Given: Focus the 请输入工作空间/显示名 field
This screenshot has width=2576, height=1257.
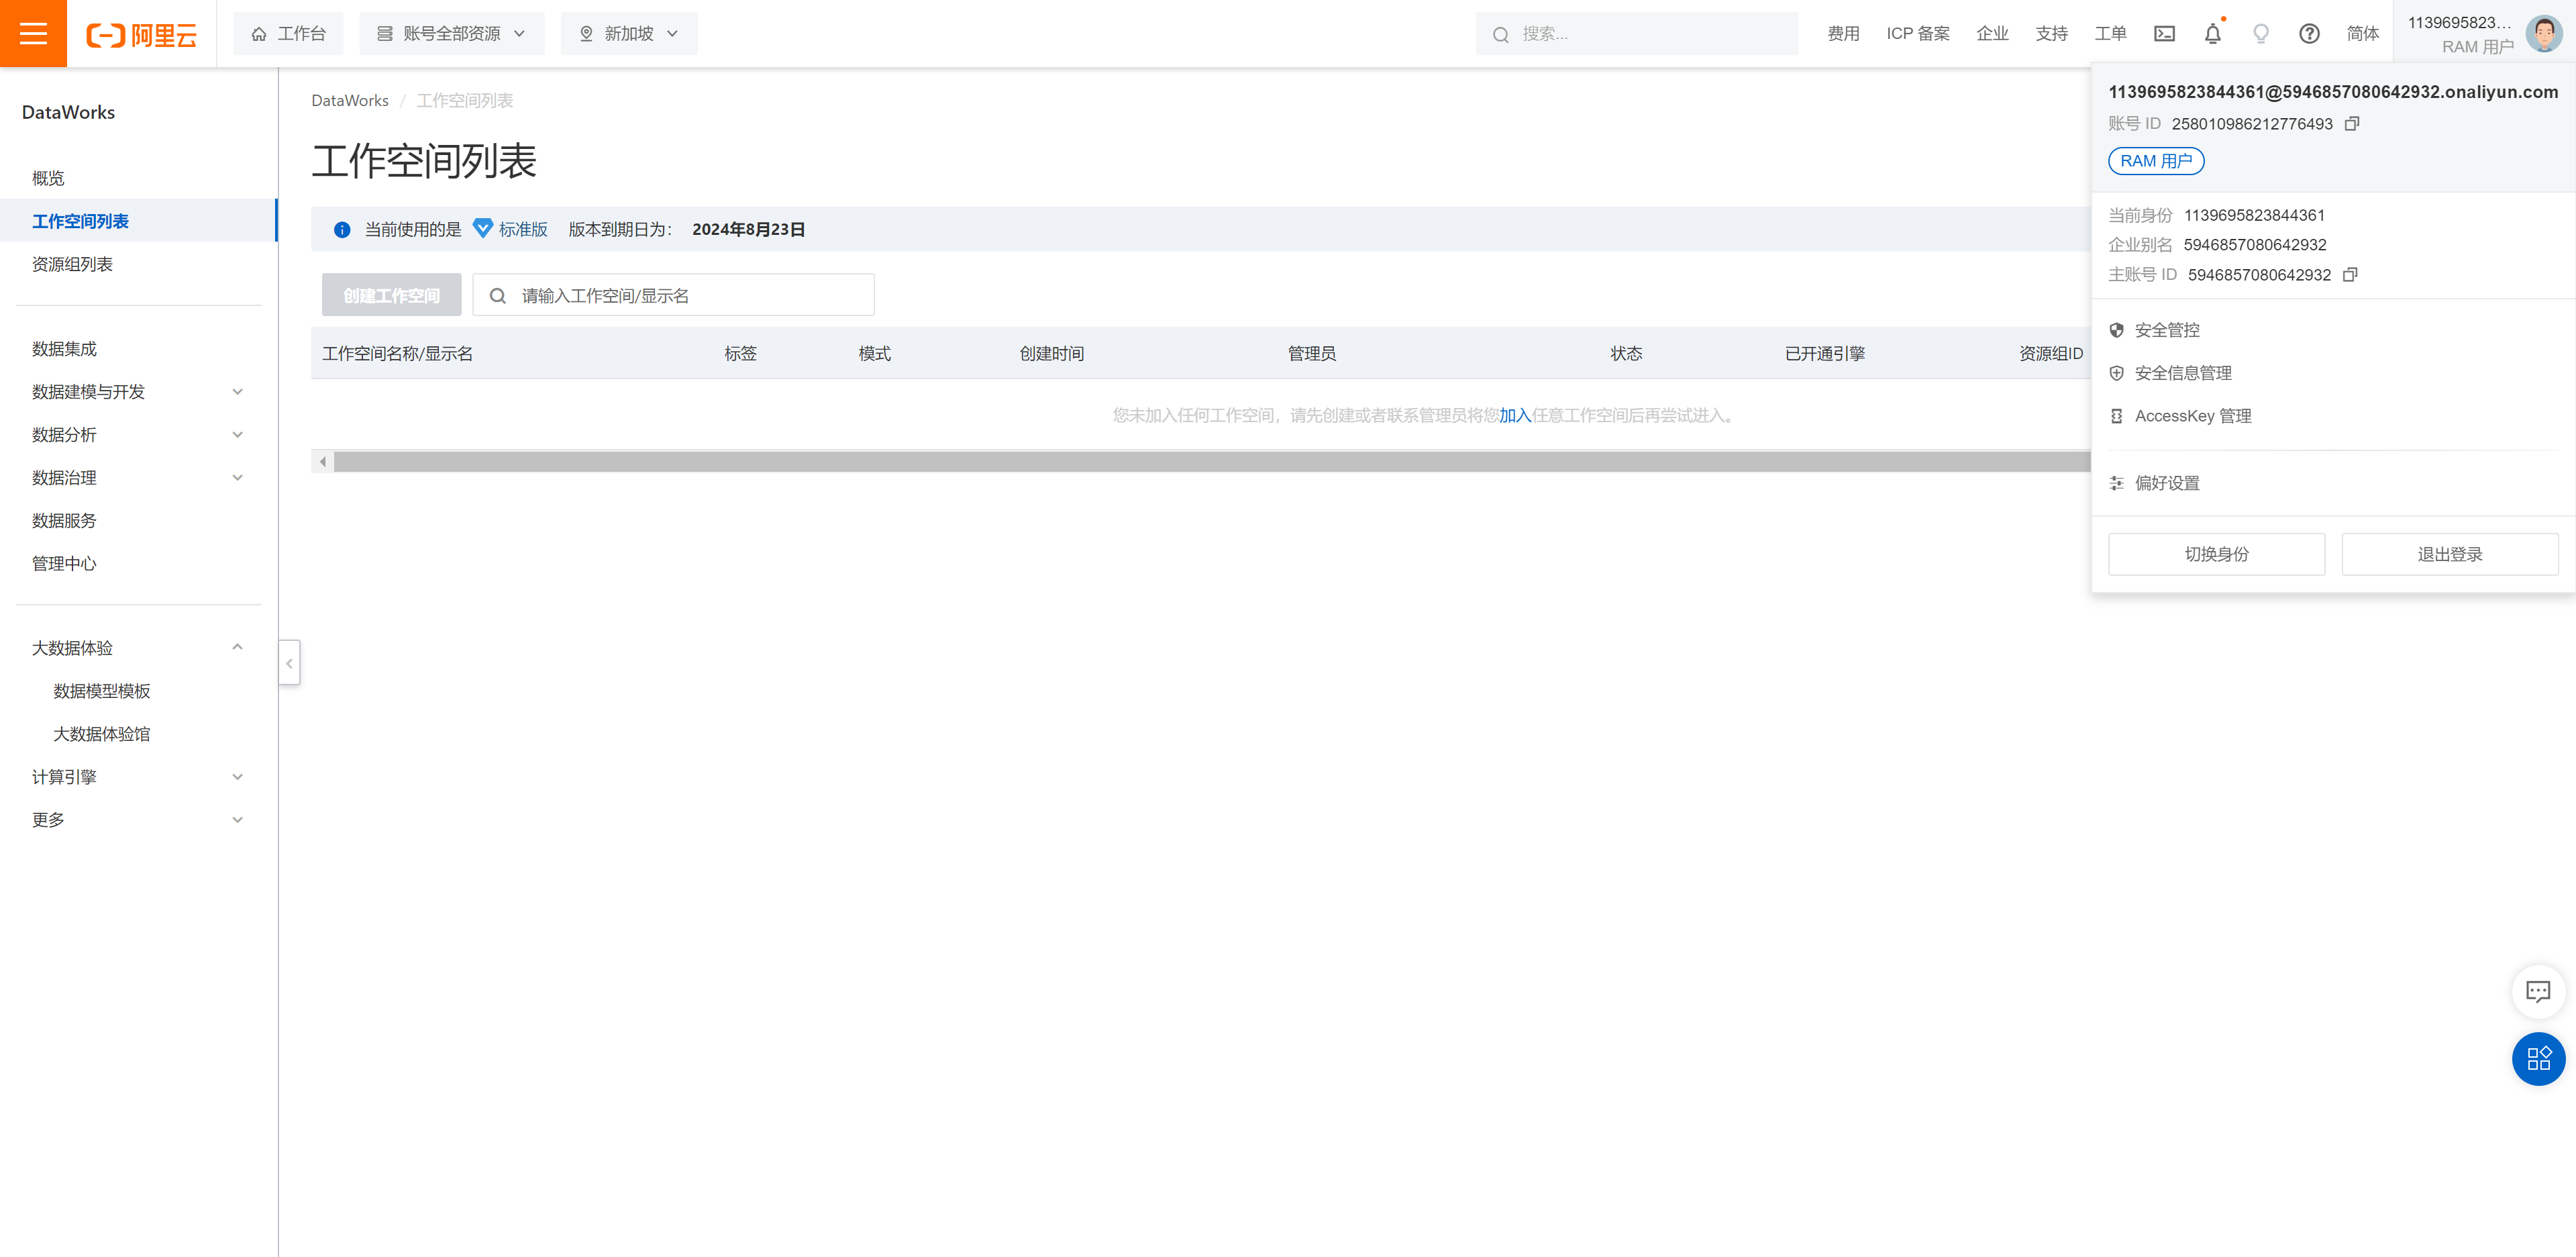Looking at the screenshot, I should click(673, 296).
